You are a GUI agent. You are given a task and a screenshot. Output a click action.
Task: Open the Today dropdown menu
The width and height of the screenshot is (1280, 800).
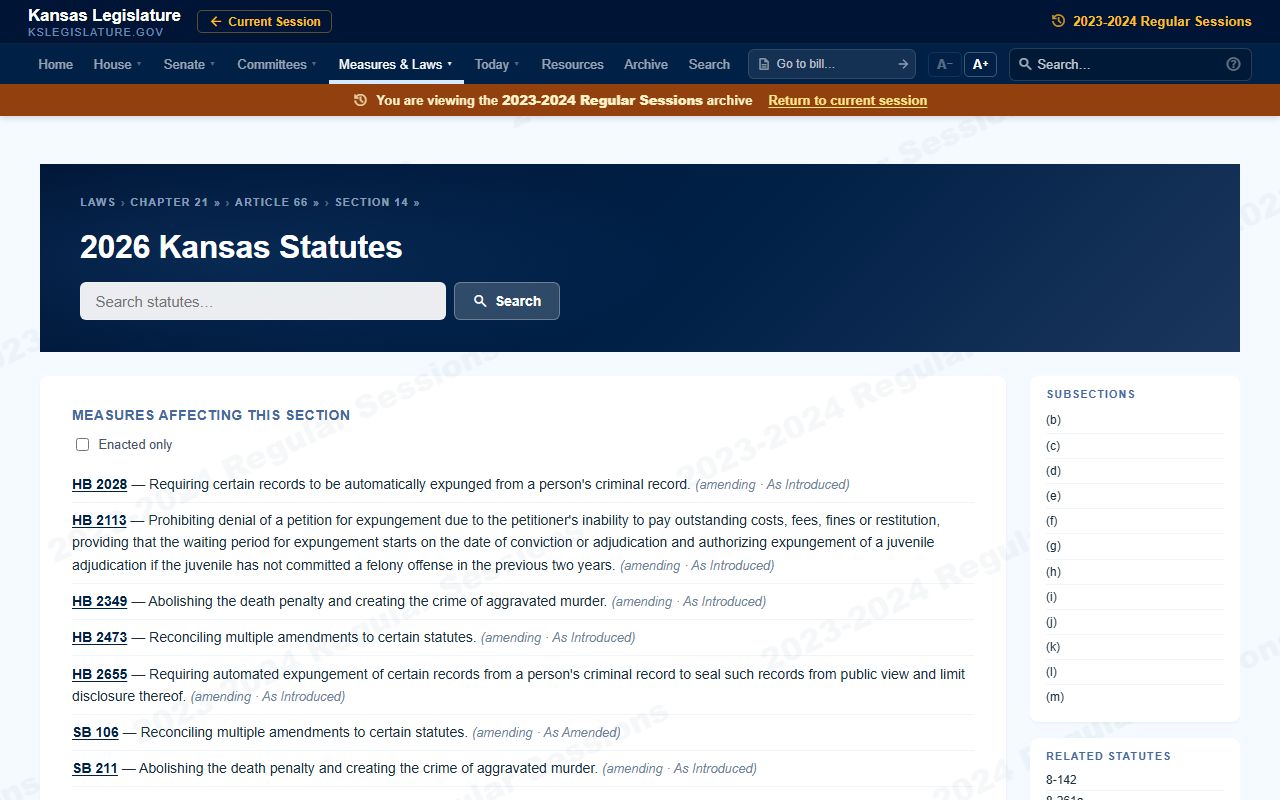pos(497,64)
